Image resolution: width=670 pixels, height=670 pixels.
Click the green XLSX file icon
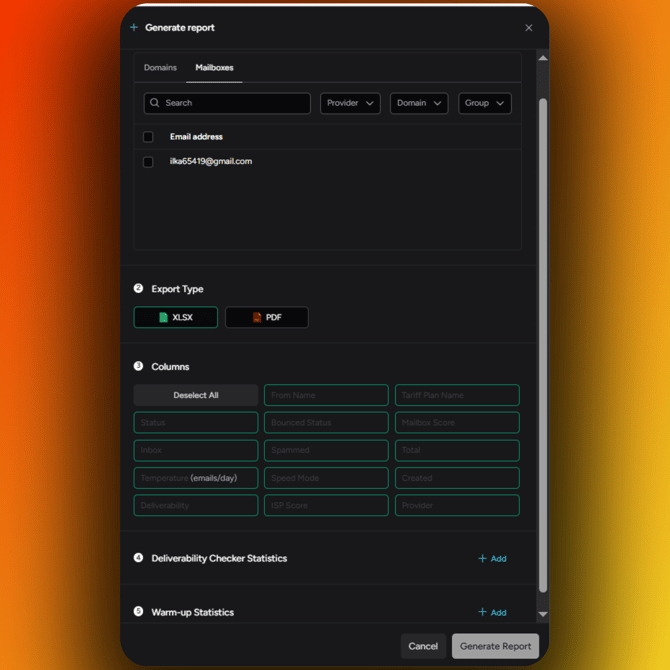[163, 317]
